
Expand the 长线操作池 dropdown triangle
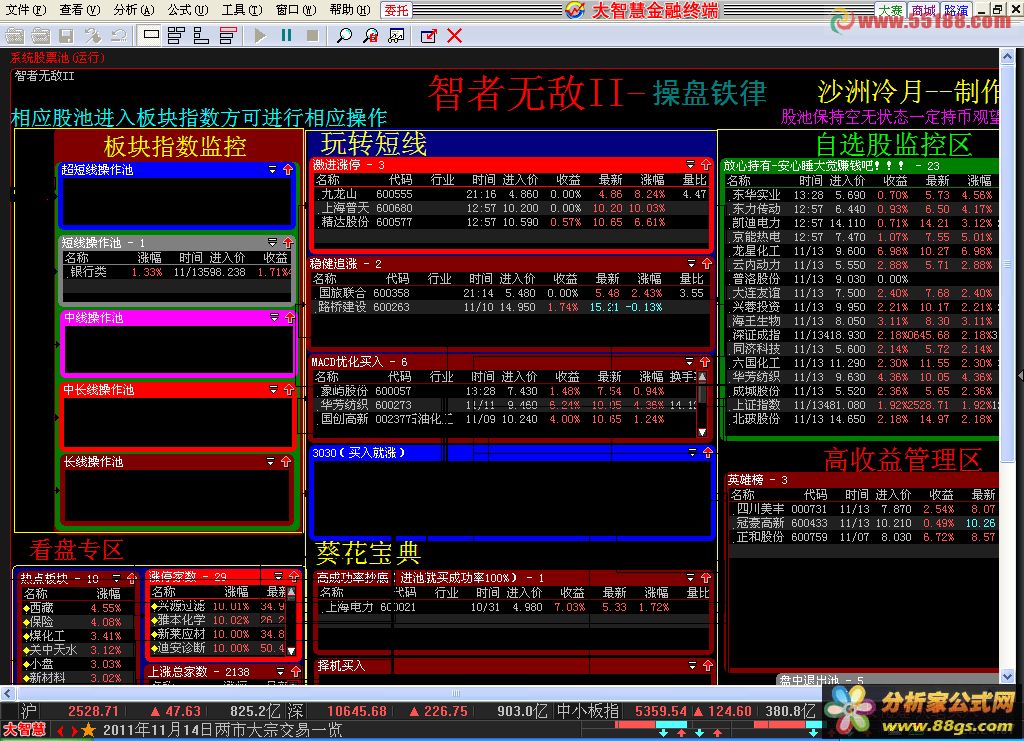[270, 462]
